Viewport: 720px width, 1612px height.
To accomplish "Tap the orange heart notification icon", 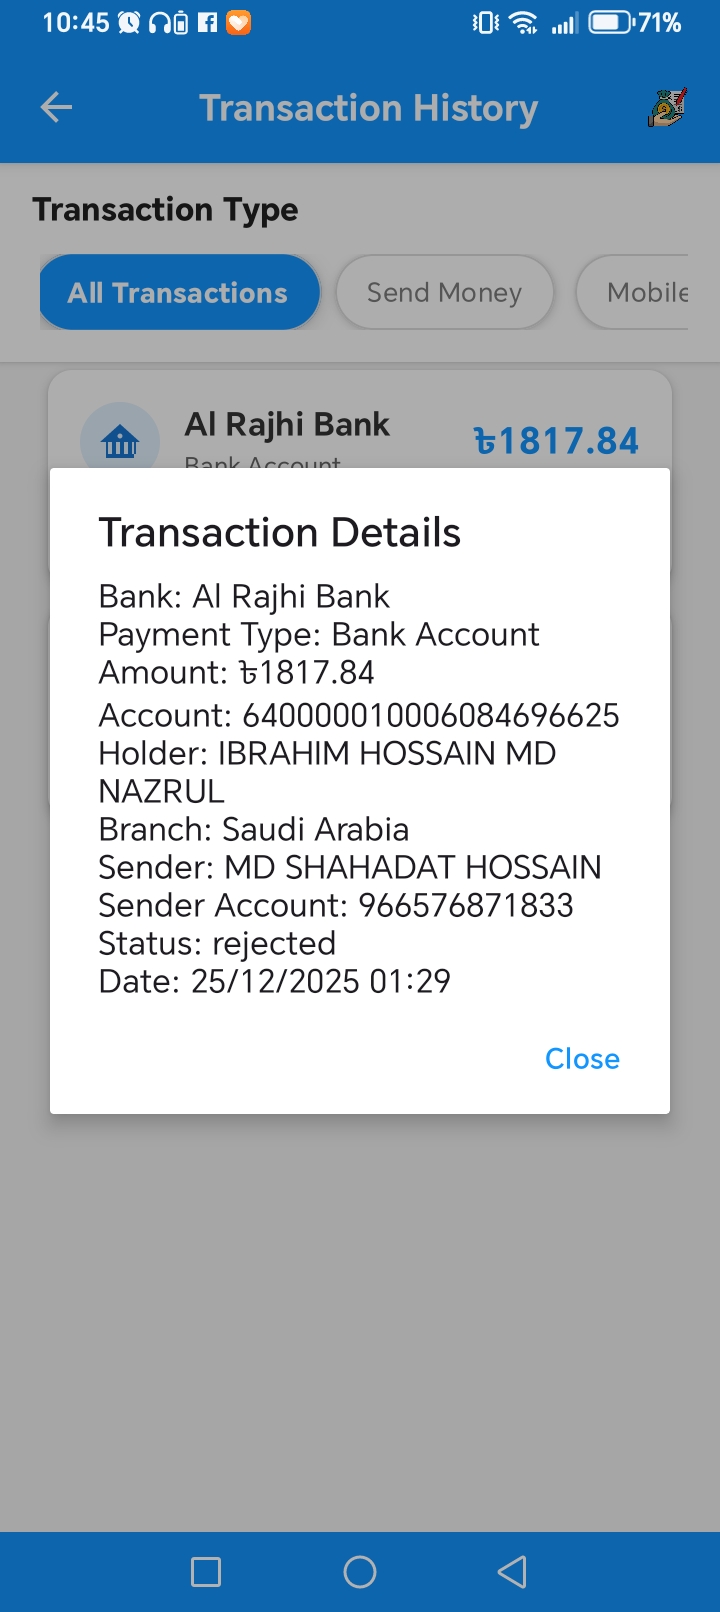I will click(238, 23).
